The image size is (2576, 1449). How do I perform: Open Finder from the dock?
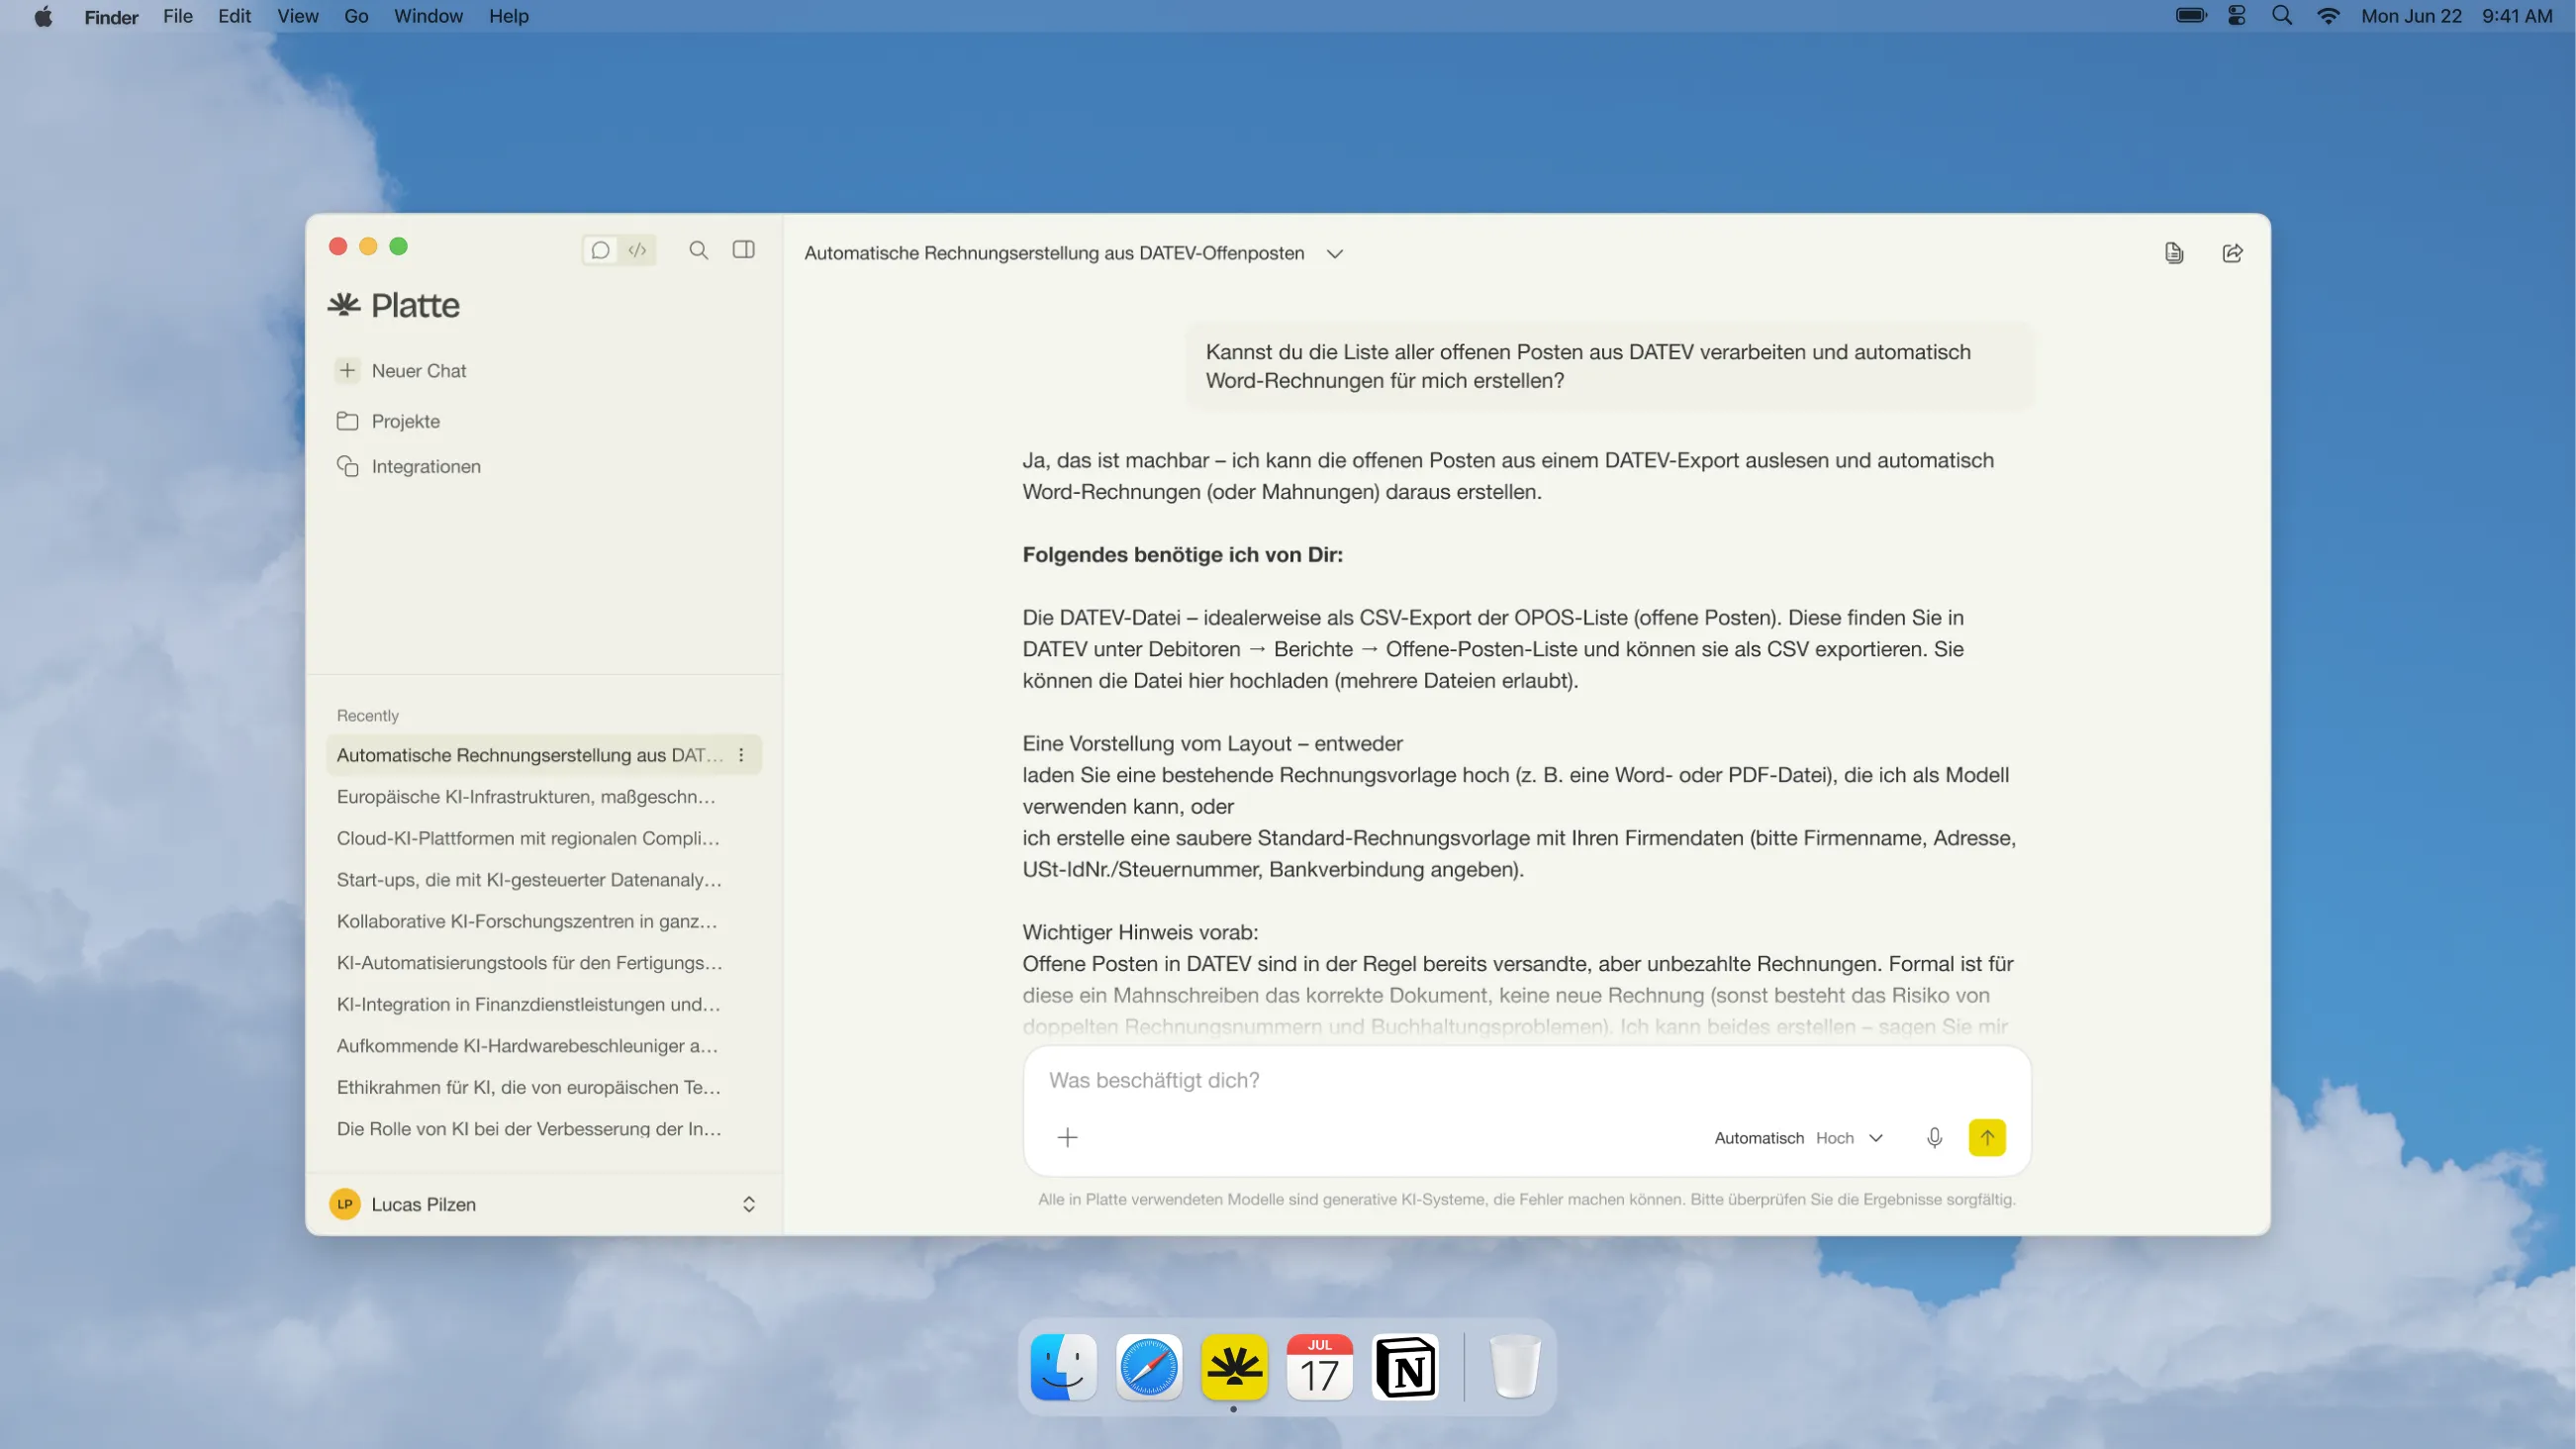(x=1063, y=1367)
